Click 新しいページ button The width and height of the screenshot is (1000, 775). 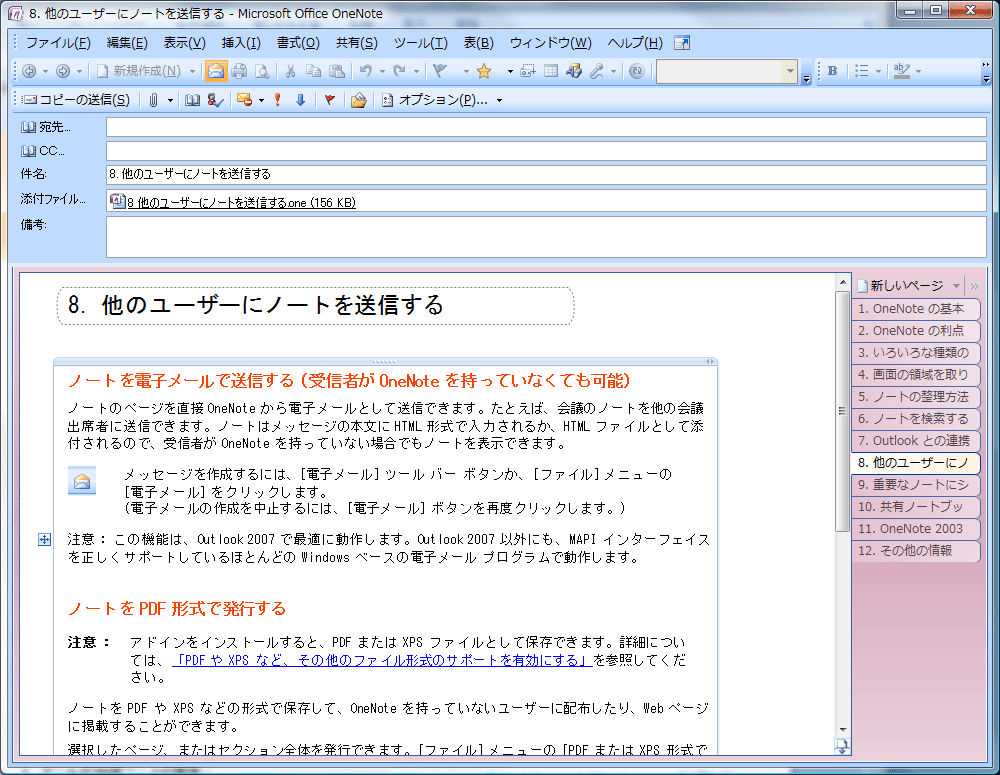[900, 286]
